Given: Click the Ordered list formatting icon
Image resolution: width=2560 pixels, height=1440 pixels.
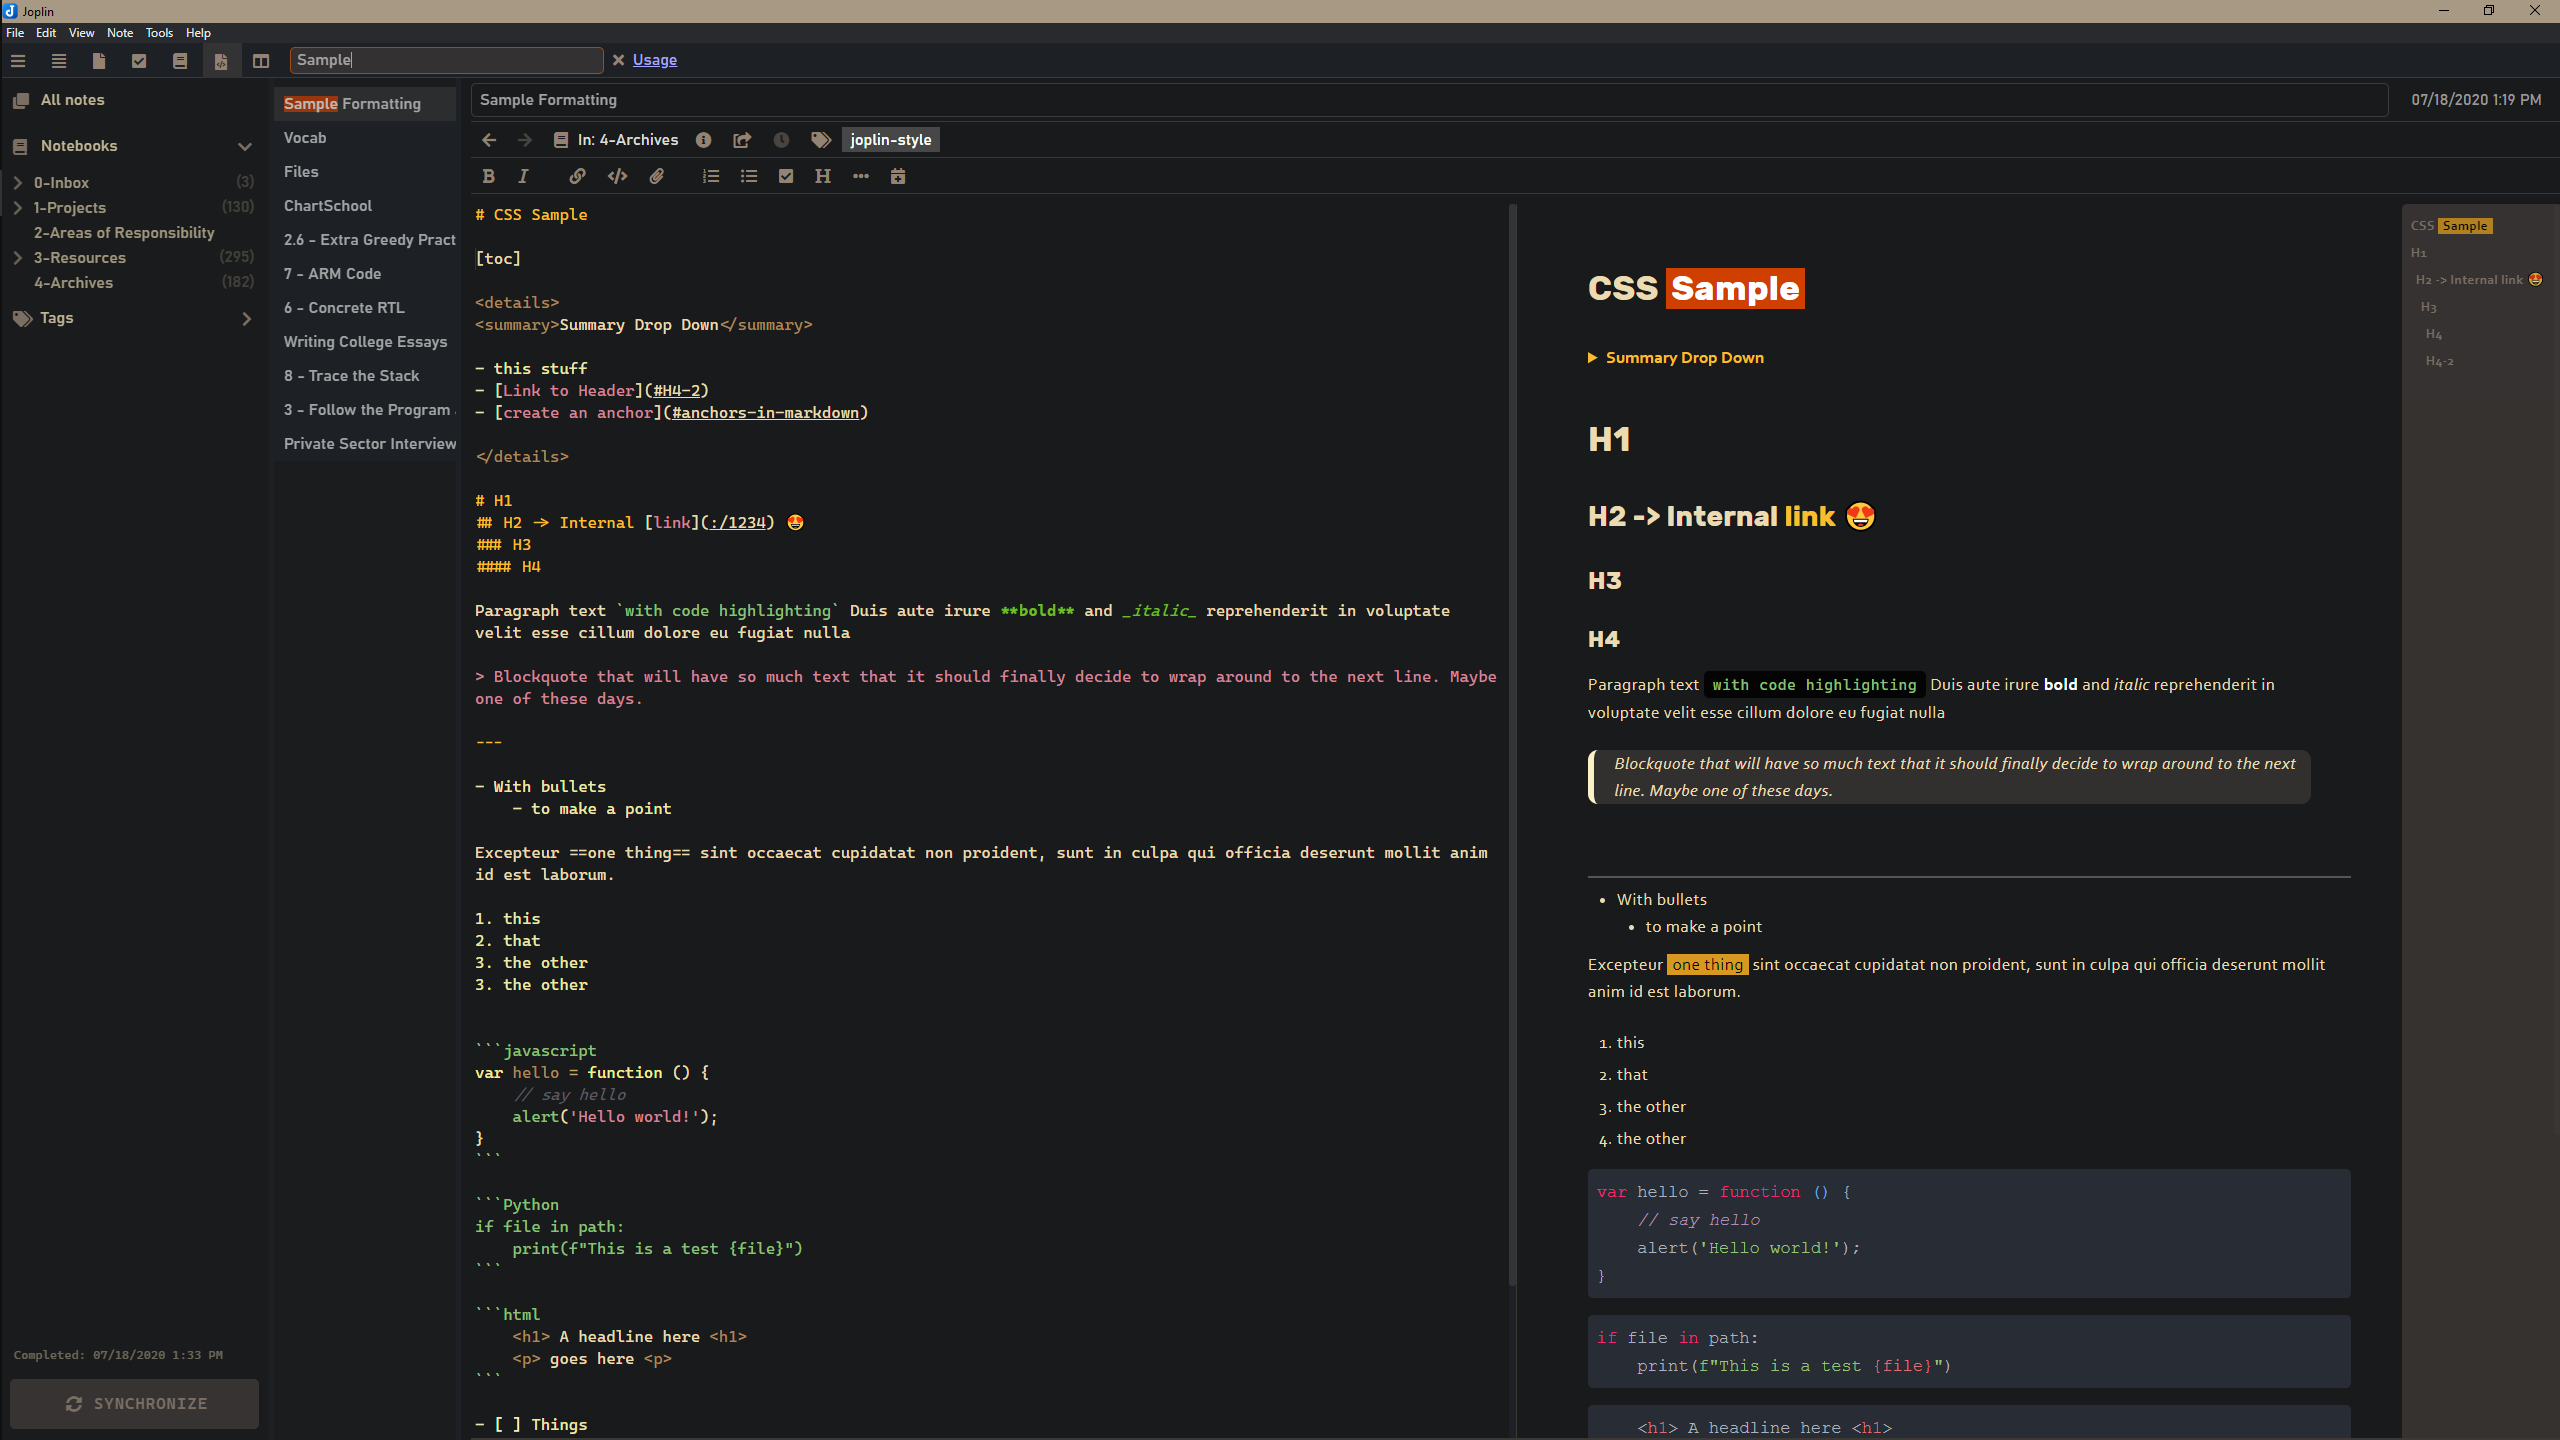Looking at the screenshot, I should coord(712,176).
